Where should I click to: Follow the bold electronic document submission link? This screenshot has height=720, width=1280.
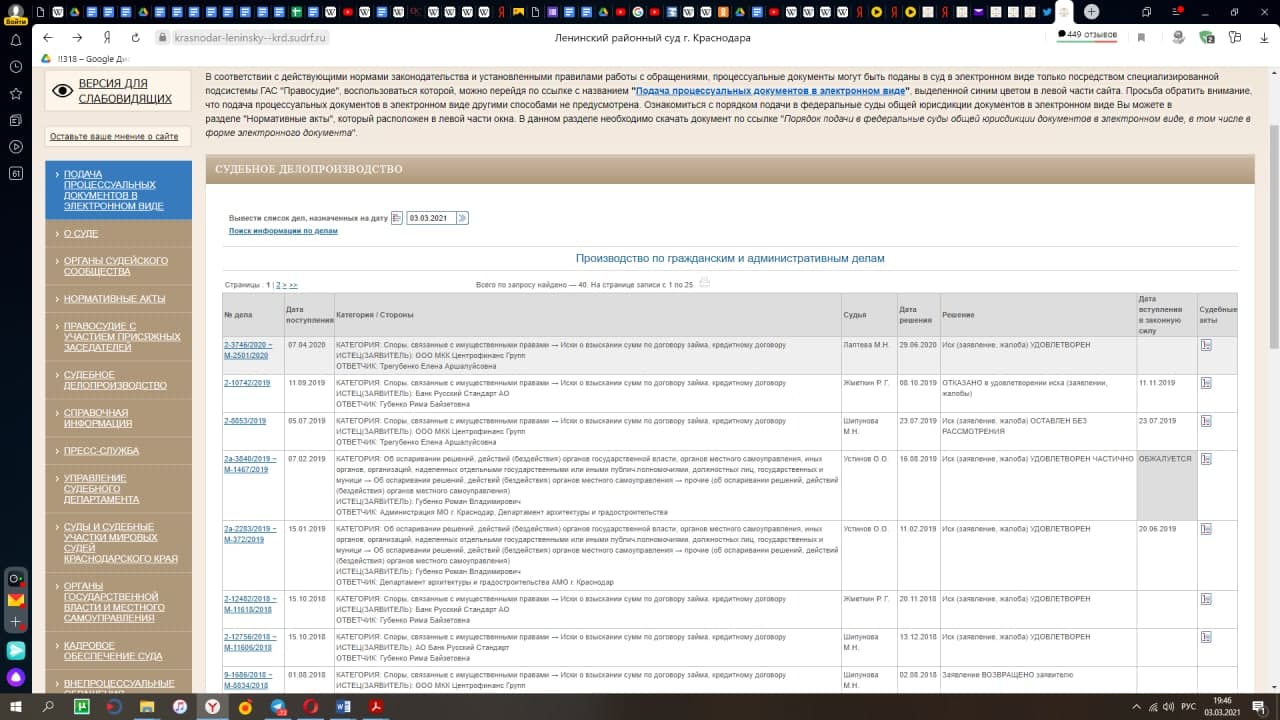(770, 90)
